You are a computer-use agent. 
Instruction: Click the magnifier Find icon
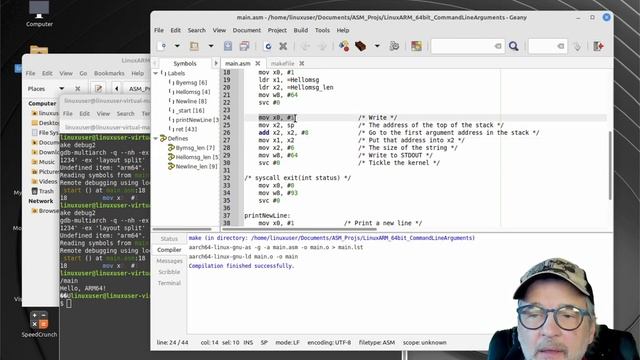(513, 46)
